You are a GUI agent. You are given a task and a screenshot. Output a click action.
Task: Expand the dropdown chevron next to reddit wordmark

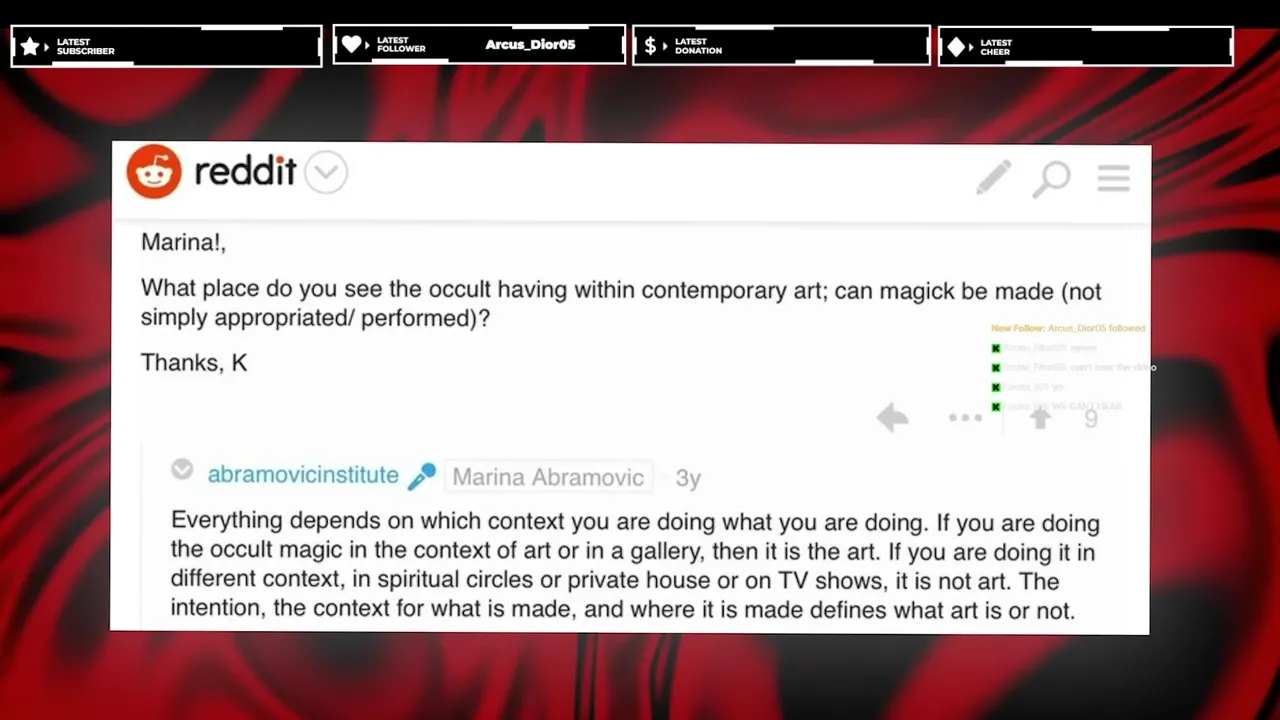[x=326, y=173]
